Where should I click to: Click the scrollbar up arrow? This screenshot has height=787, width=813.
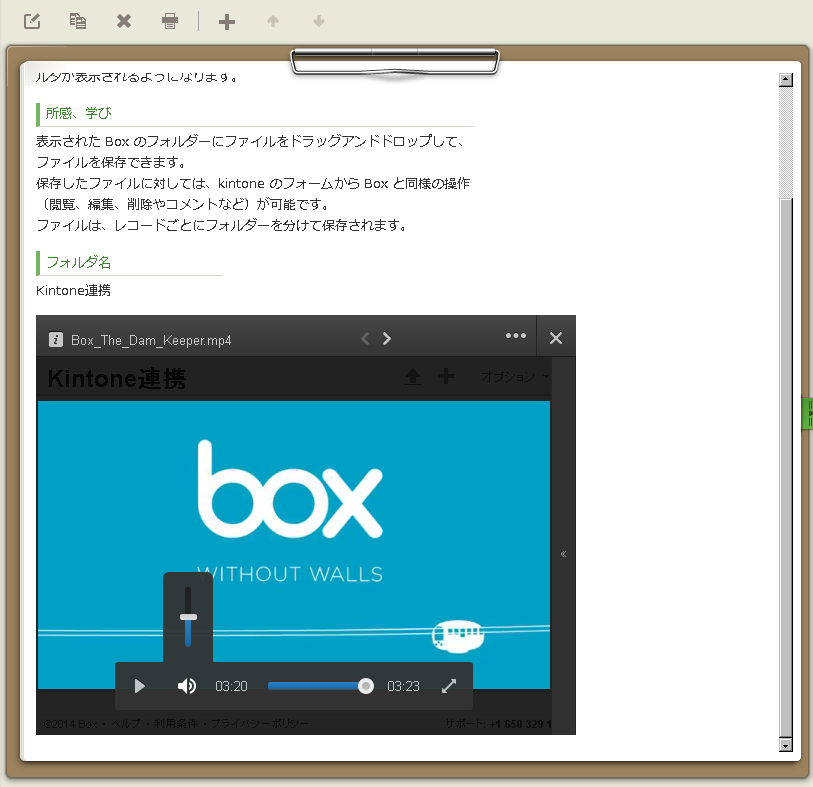click(x=786, y=80)
